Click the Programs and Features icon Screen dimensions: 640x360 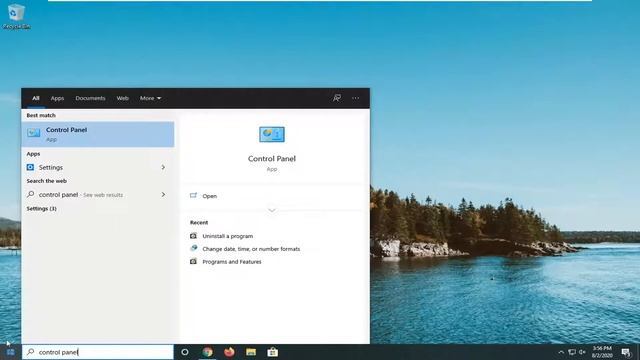tap(193, 261)
